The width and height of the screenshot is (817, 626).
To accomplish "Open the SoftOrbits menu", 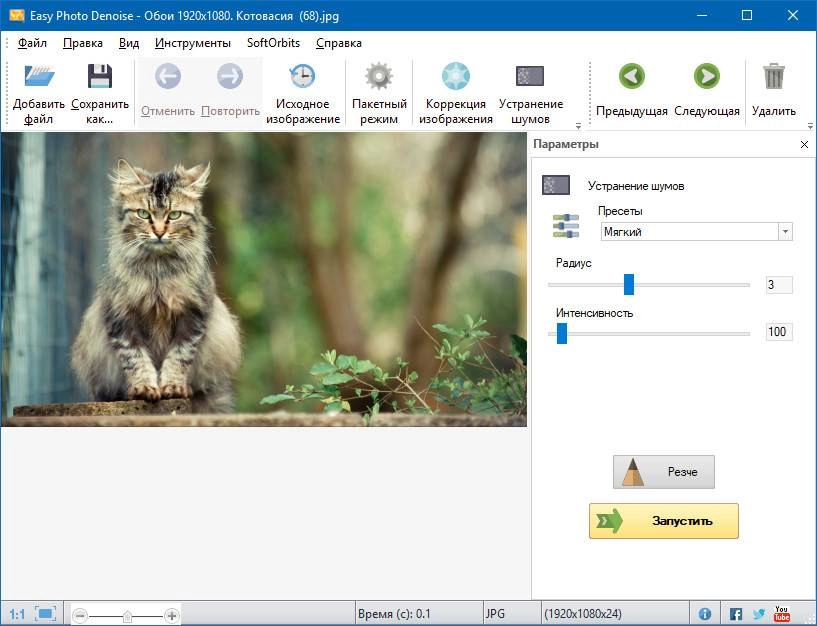I will (274, 43).
